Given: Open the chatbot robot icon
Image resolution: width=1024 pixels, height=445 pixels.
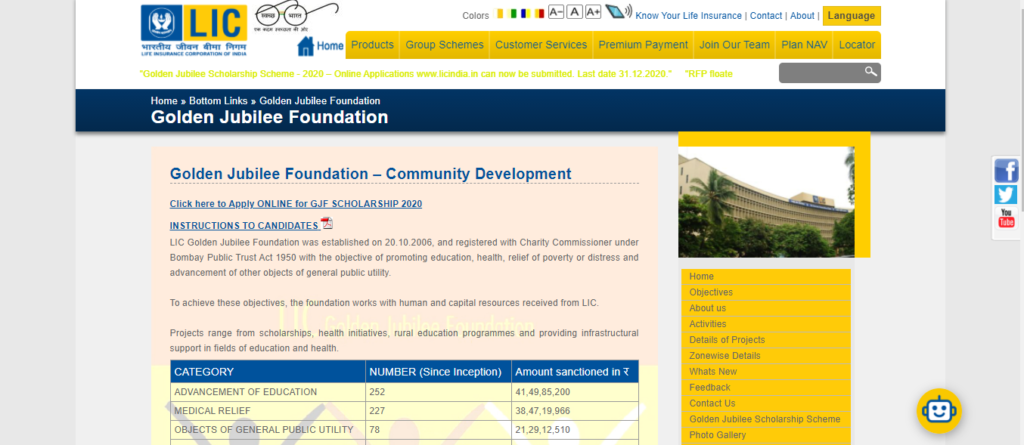Looking at the screenshot, I should click(x=939, y=411).
